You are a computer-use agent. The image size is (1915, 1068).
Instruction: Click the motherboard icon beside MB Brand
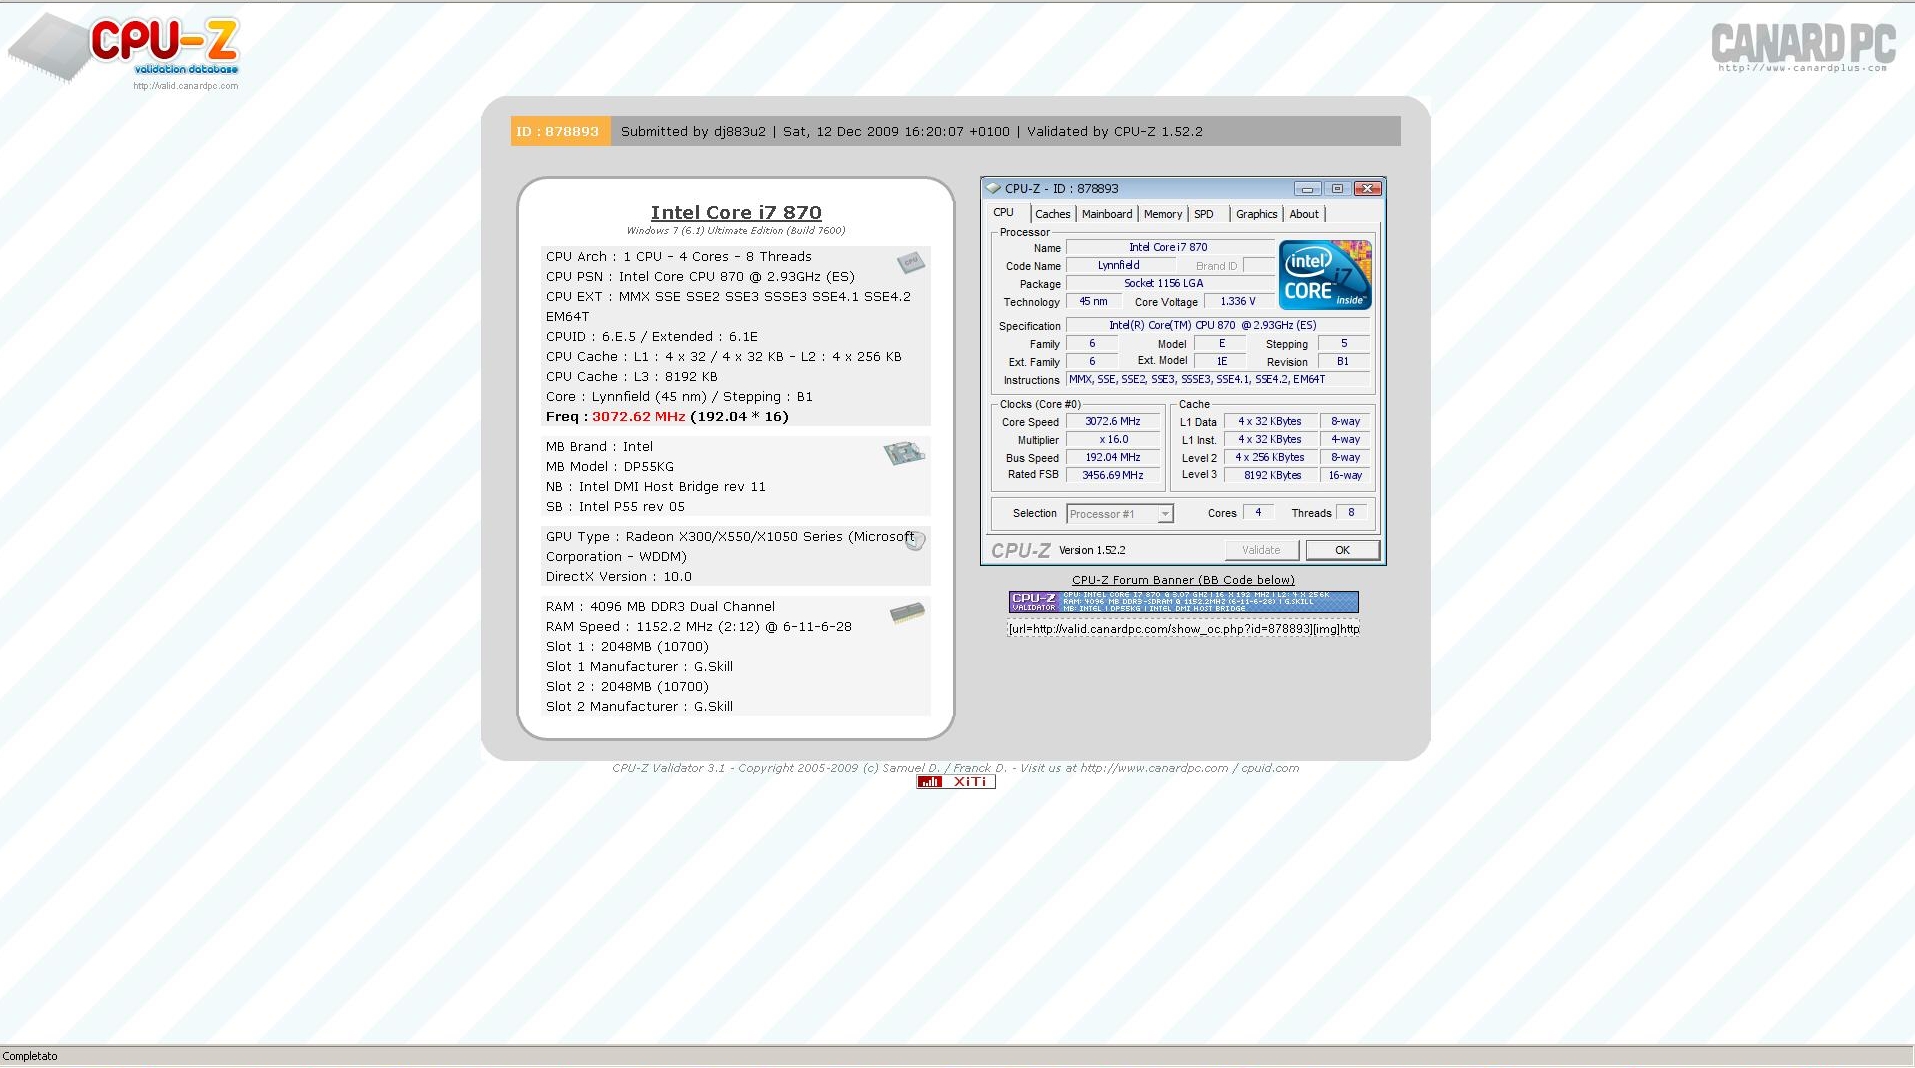pyautogui.click(x=904, y=453)
